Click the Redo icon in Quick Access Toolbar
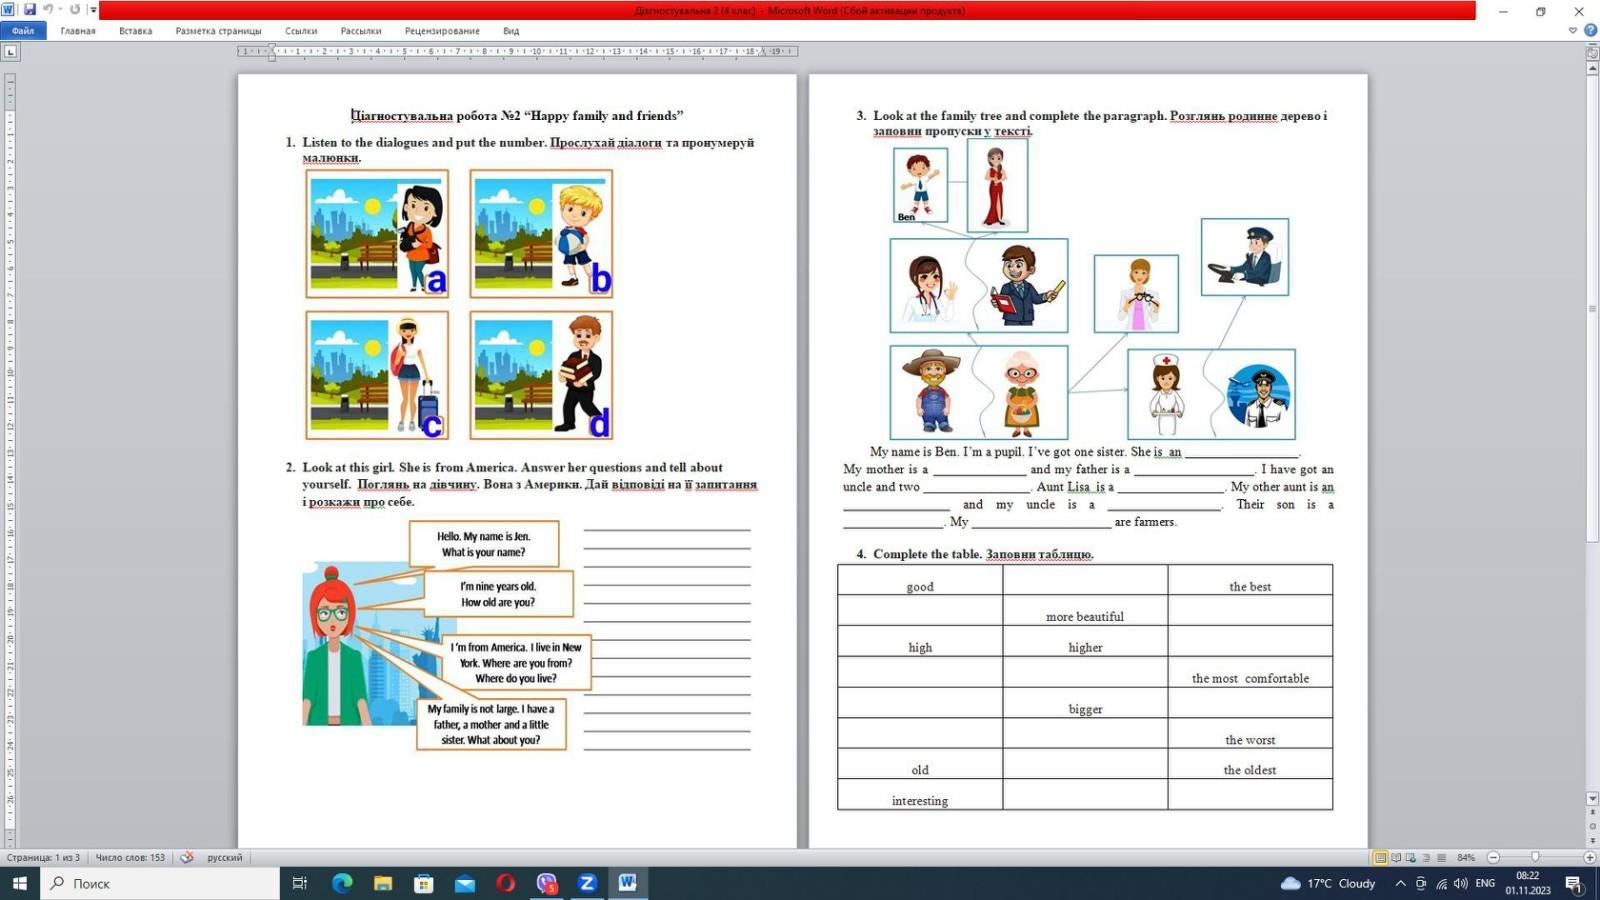 pos(75,10)
